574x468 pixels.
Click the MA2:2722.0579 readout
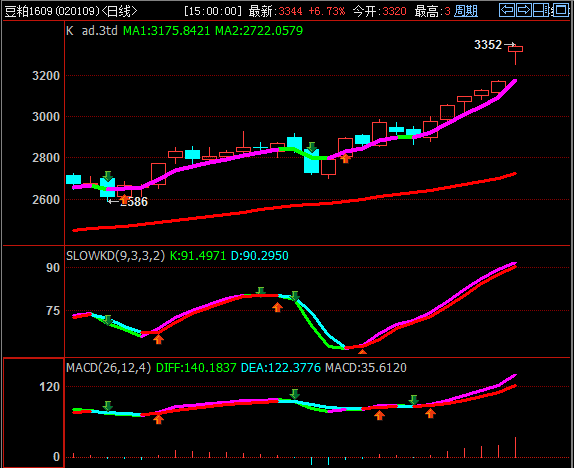pyautogui.click(x=259, y=30)
